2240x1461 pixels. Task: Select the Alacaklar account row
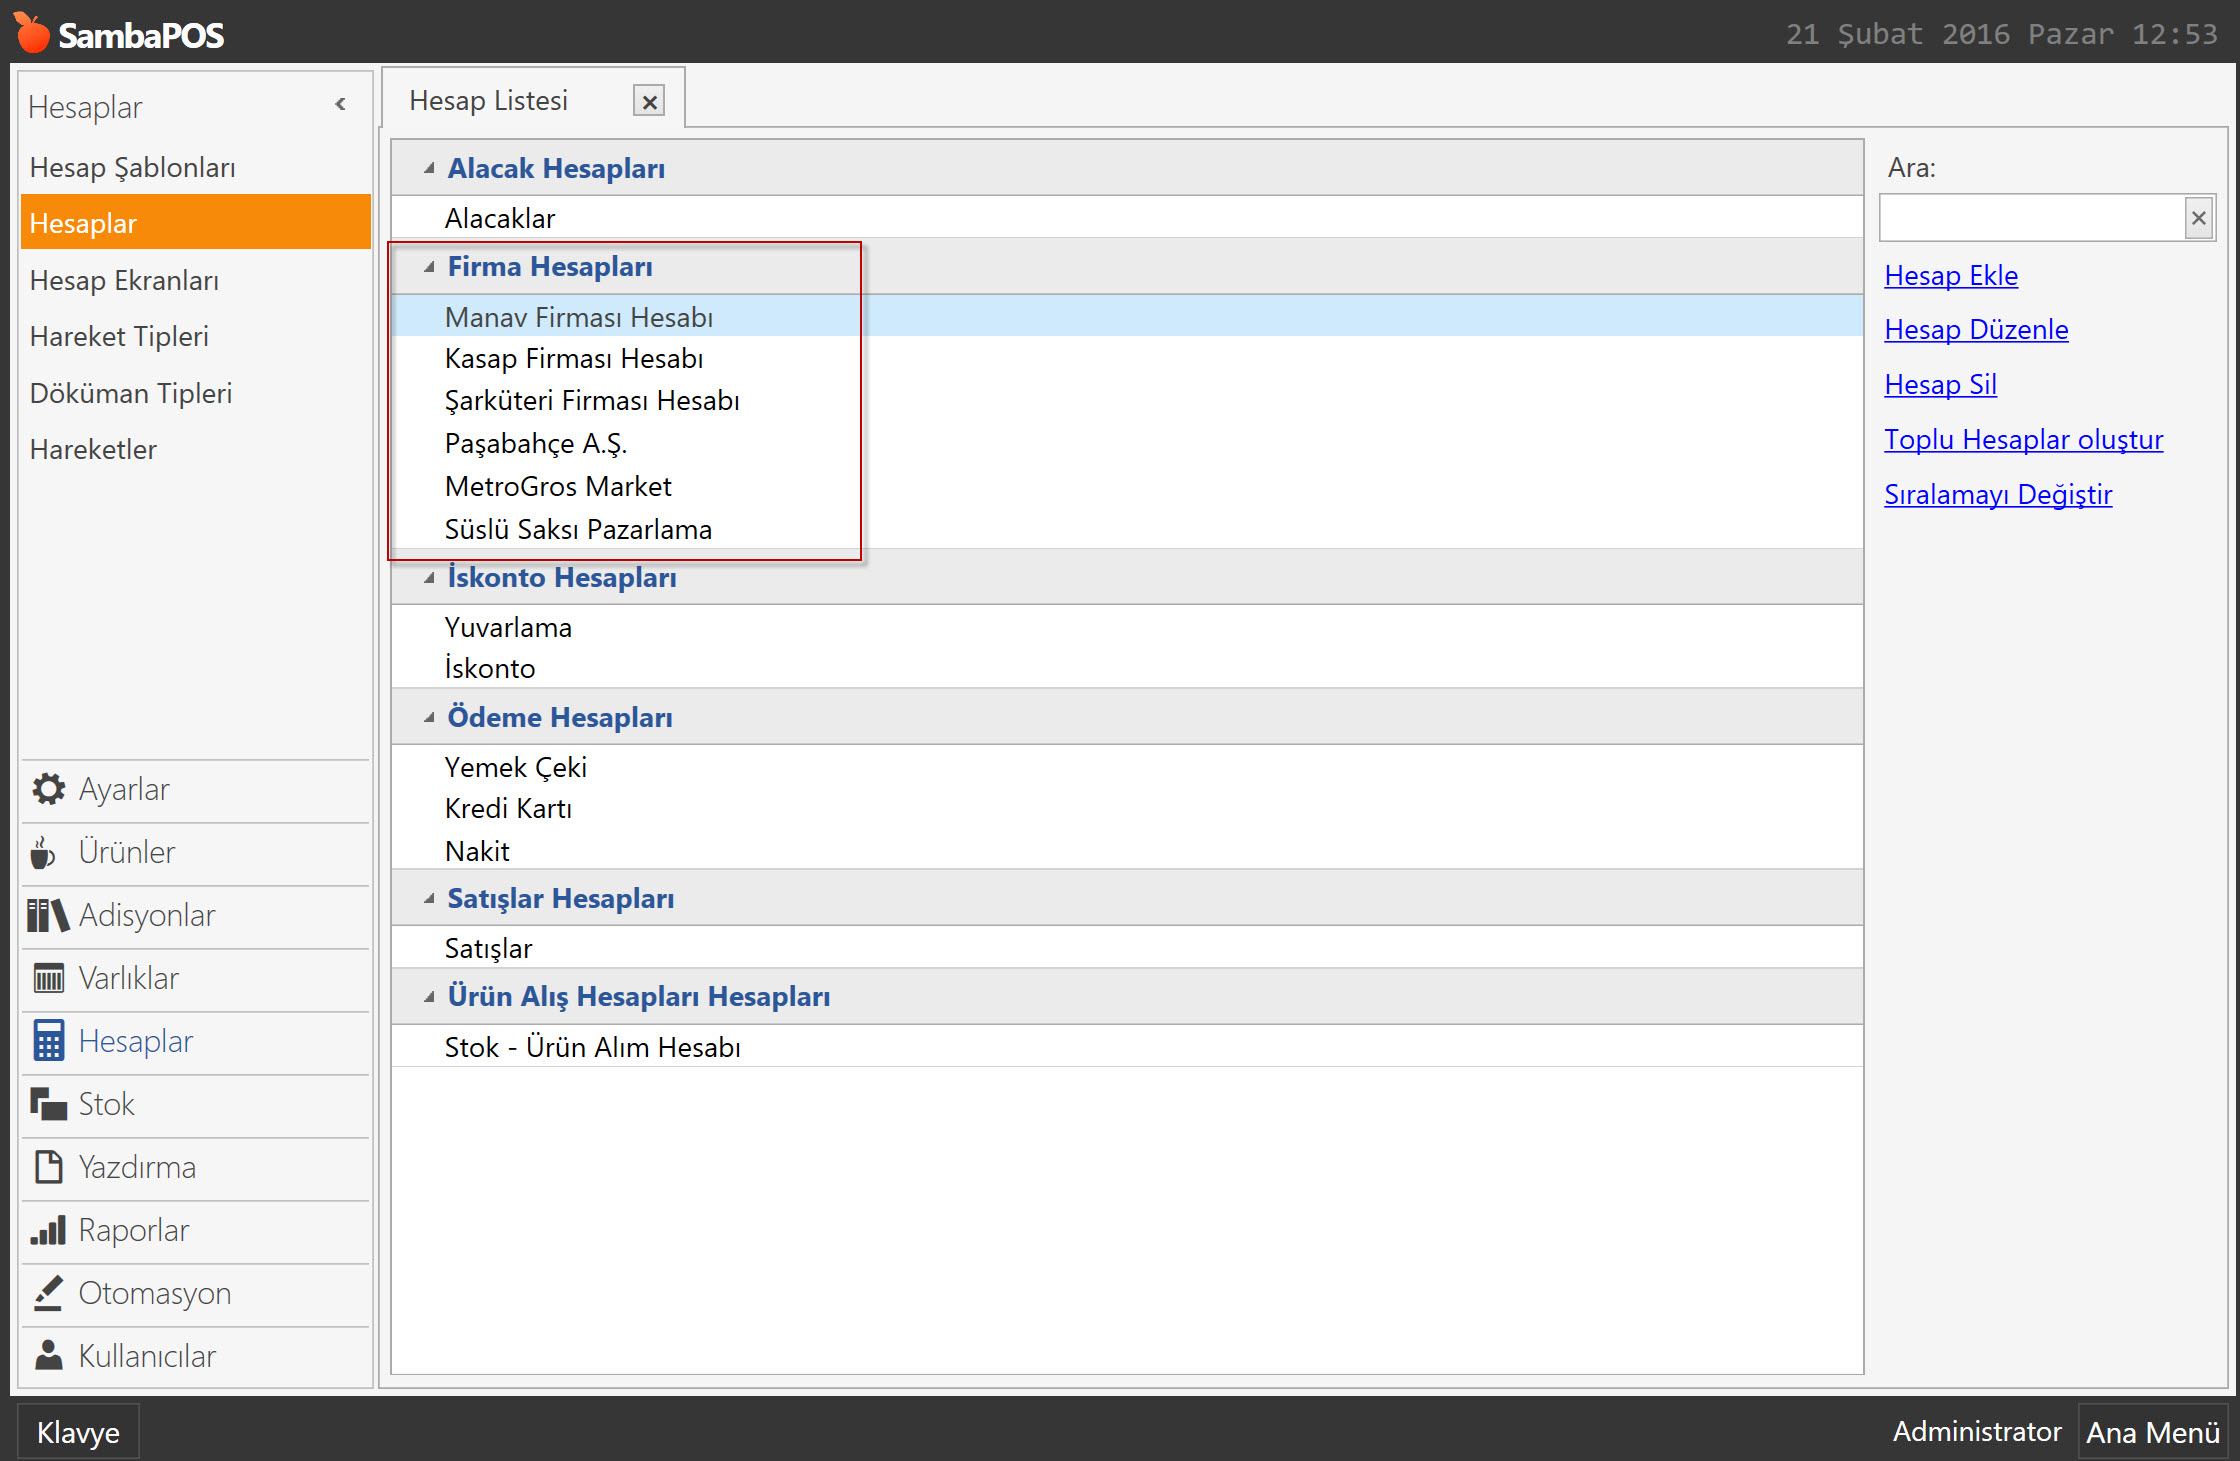point(1127,218)
